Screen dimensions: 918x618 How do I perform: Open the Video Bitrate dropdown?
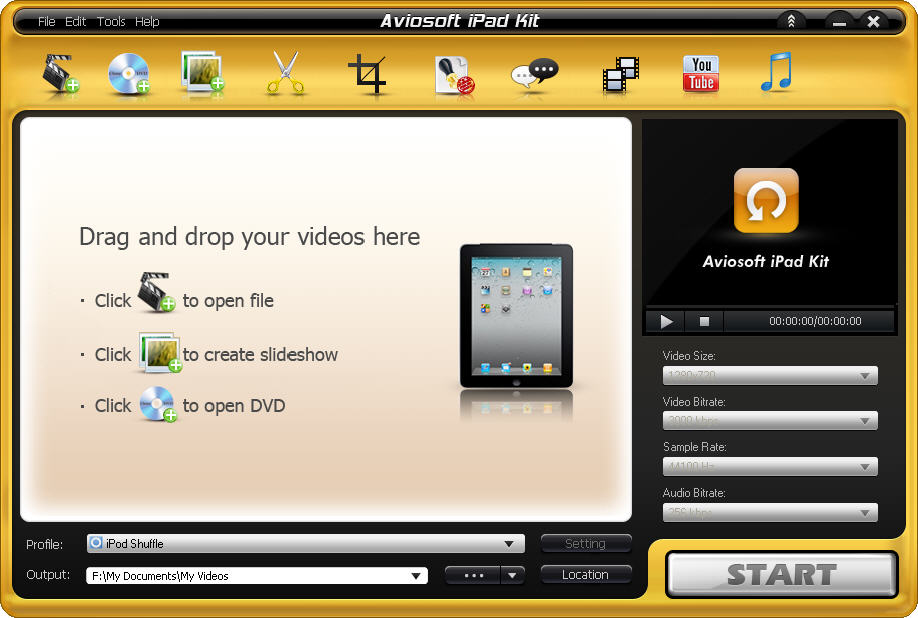click(770, 420)
